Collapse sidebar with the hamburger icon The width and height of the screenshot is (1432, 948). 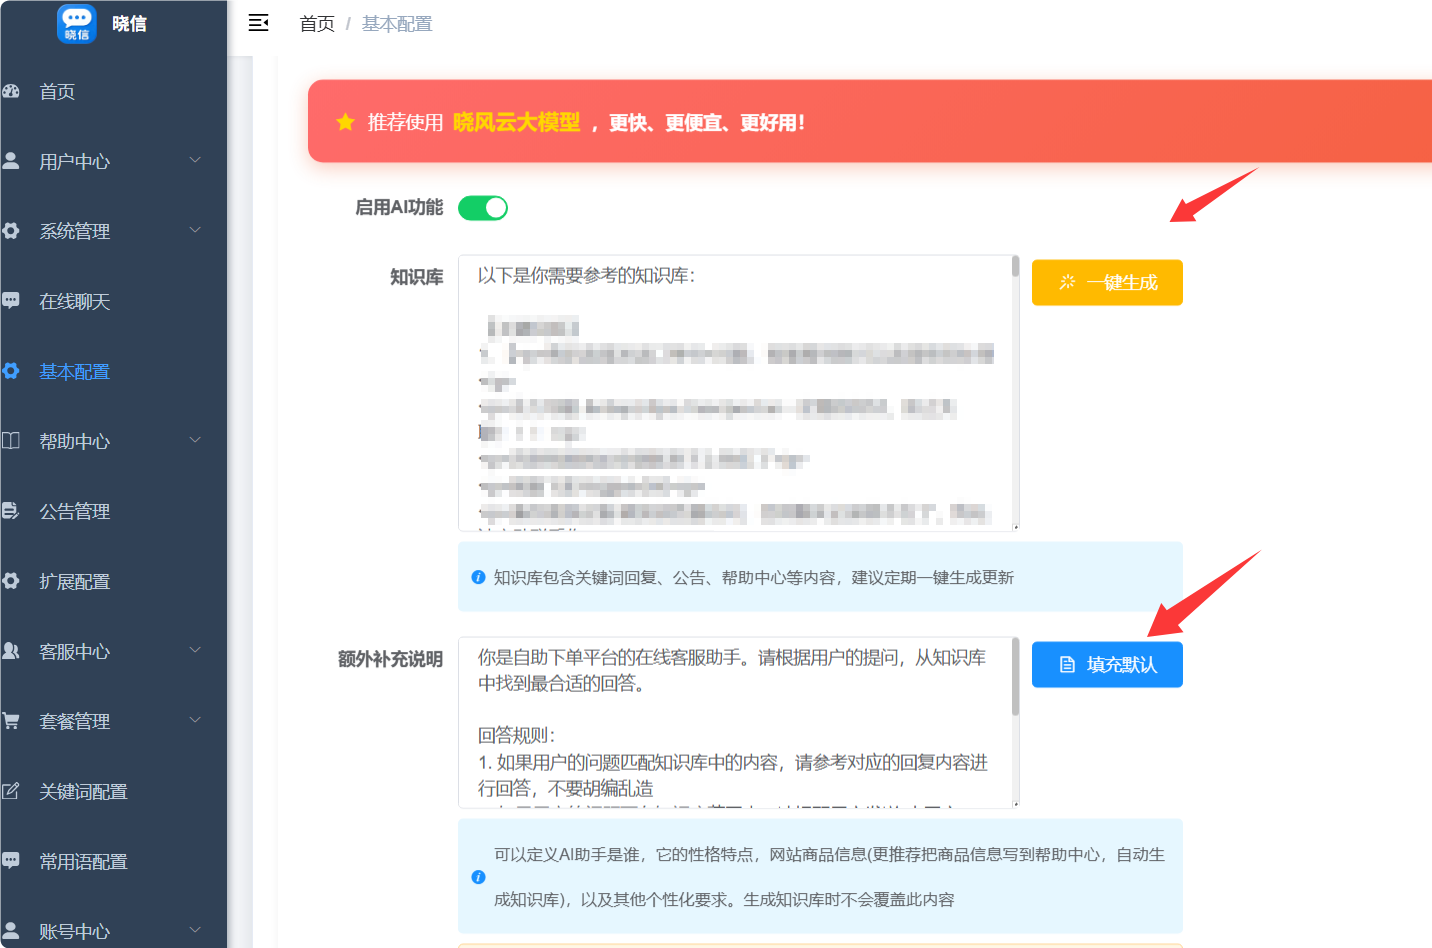tap(258, 23)
